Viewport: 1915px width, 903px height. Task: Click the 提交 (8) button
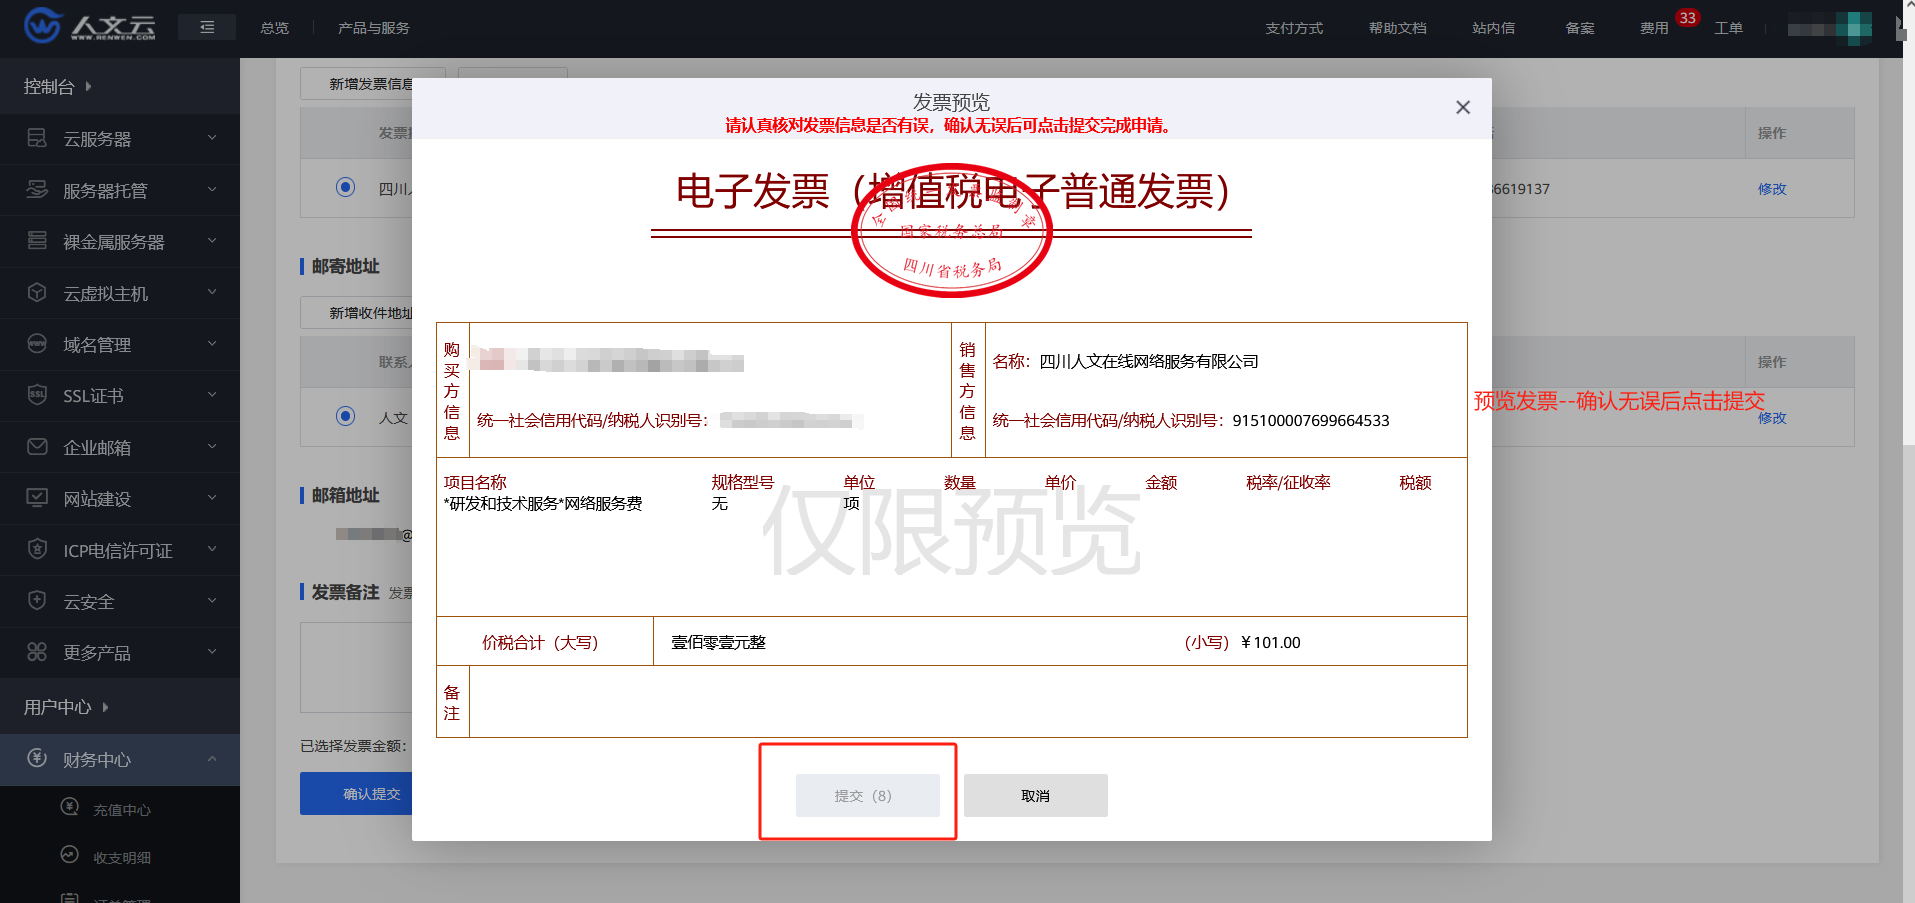[x=868, y=796]
